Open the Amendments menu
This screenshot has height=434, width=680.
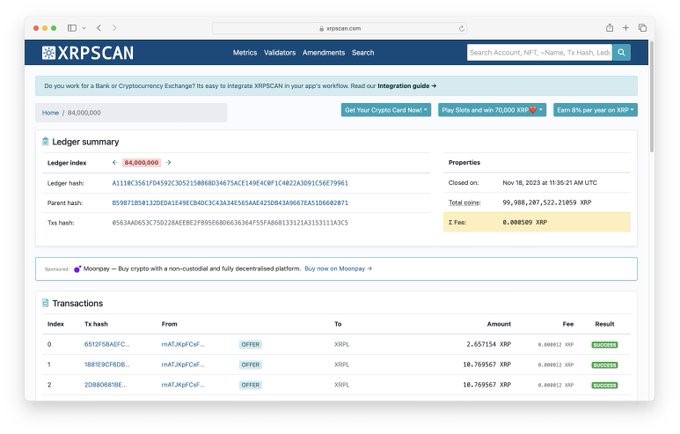(x=324, y=52)
